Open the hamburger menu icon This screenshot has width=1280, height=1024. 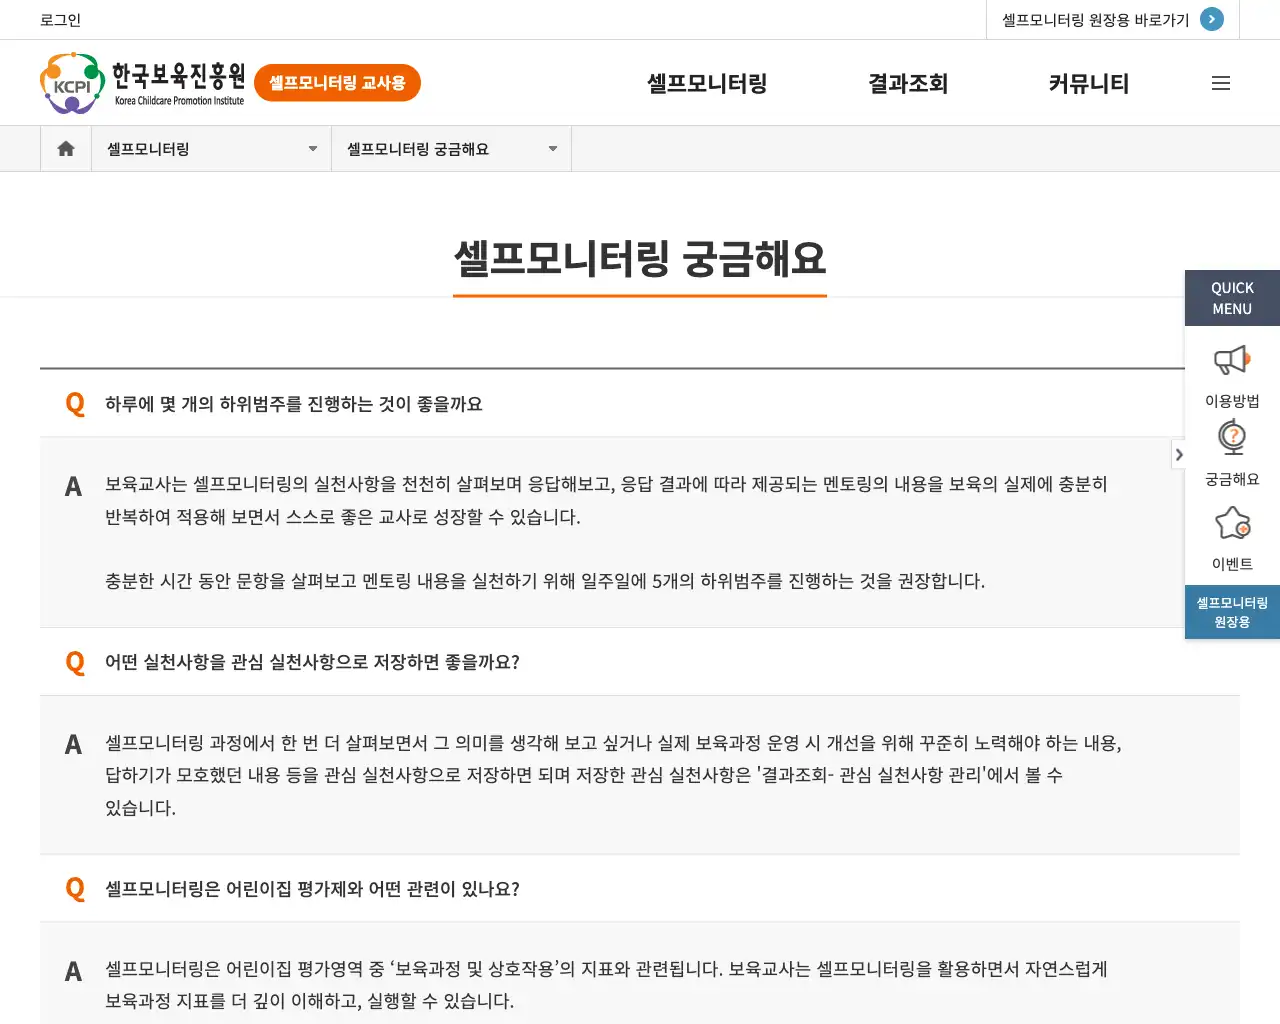1221,84
